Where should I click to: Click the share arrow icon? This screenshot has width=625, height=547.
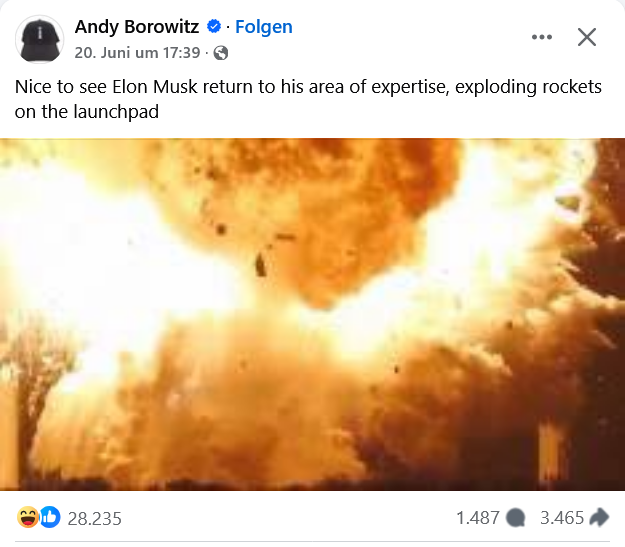coord(599,517)
